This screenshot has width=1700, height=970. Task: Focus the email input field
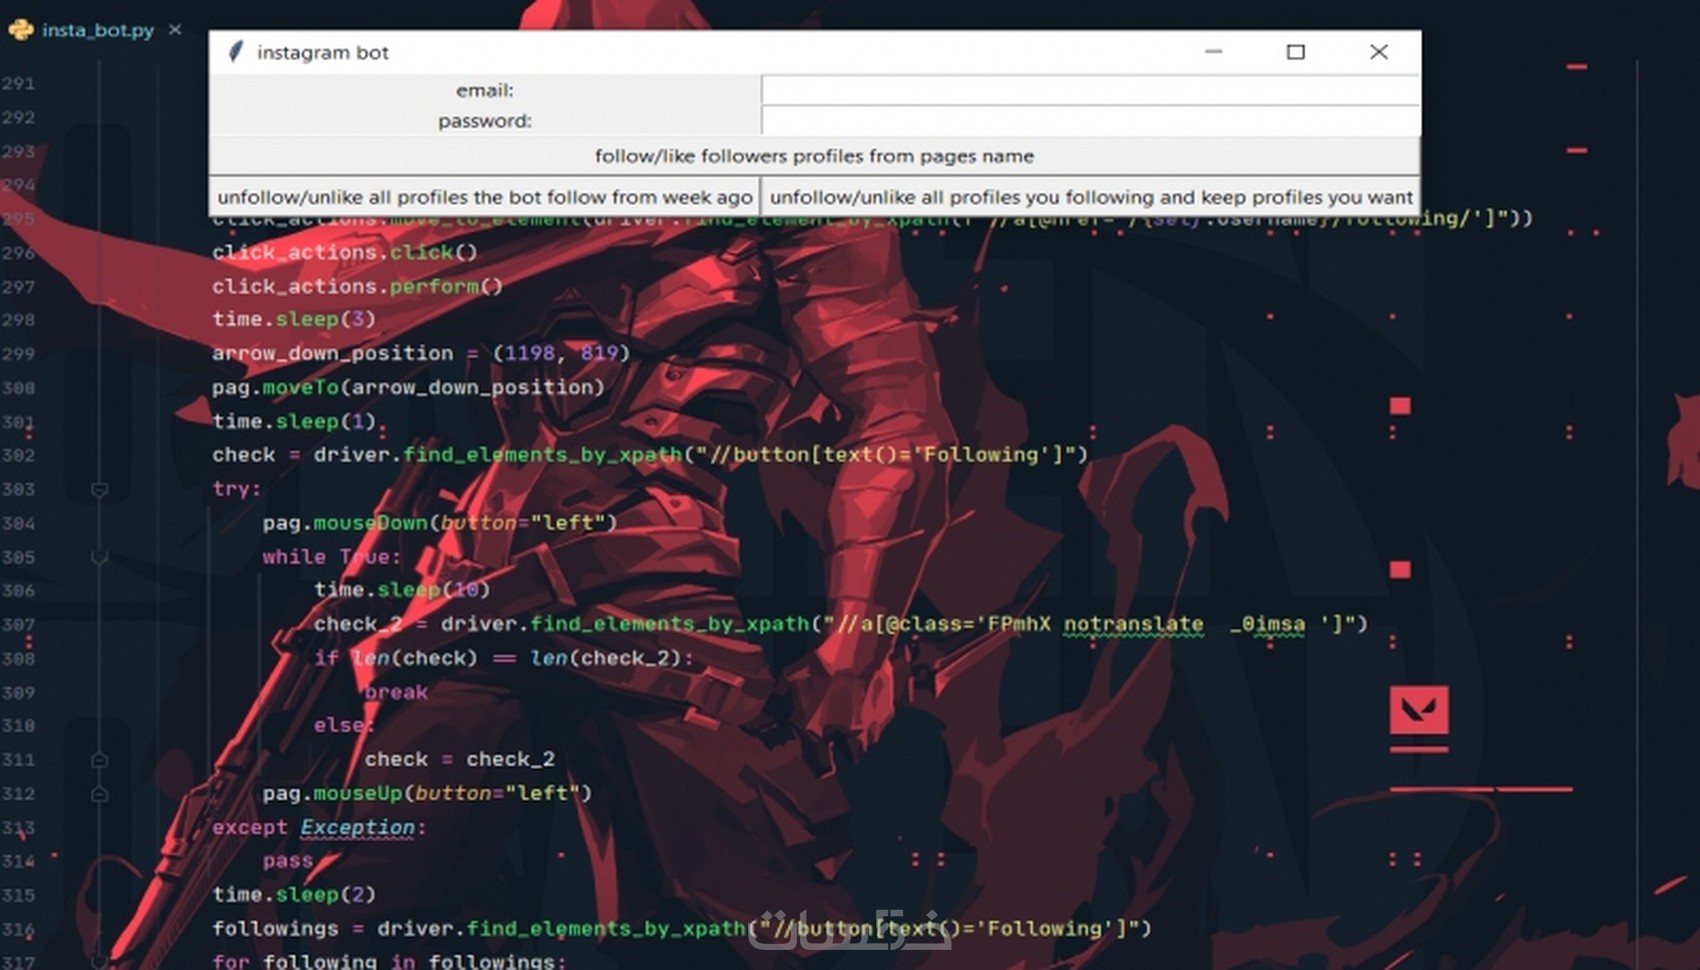pyautogui.click(x=1090, y=90)
